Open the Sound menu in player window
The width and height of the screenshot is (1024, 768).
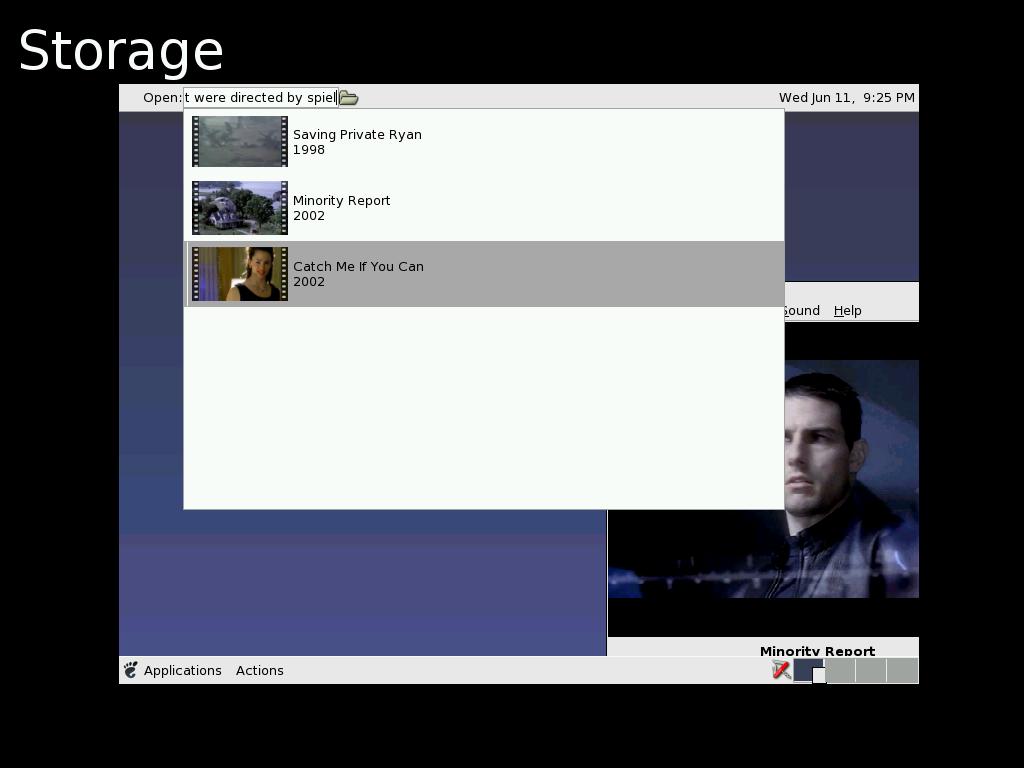click(x=802, y=311)
